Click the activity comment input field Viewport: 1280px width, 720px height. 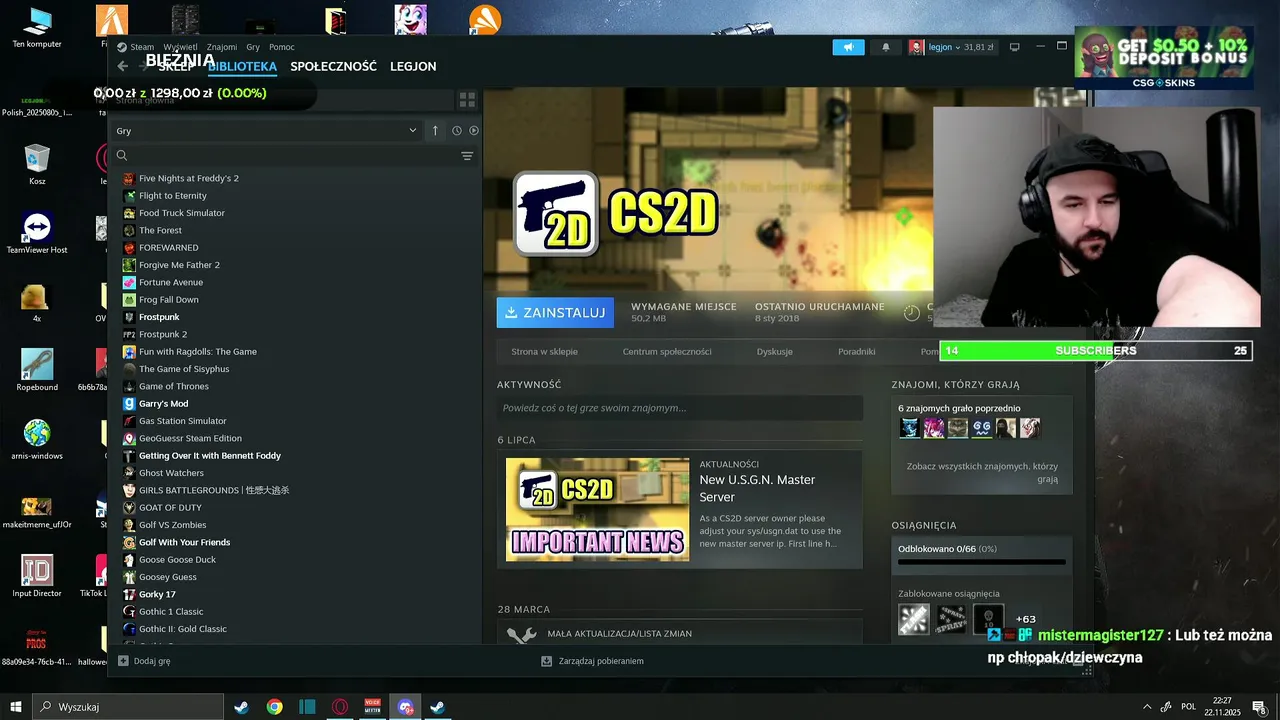point(680,408)
